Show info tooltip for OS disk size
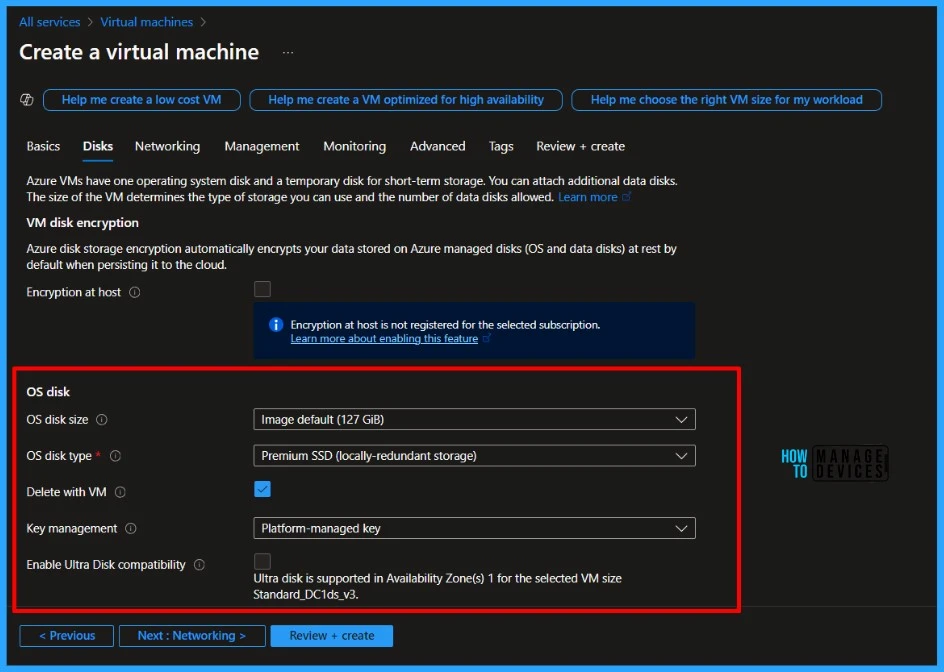The width and height of the screenshot is (944, 672). (102, 420)
